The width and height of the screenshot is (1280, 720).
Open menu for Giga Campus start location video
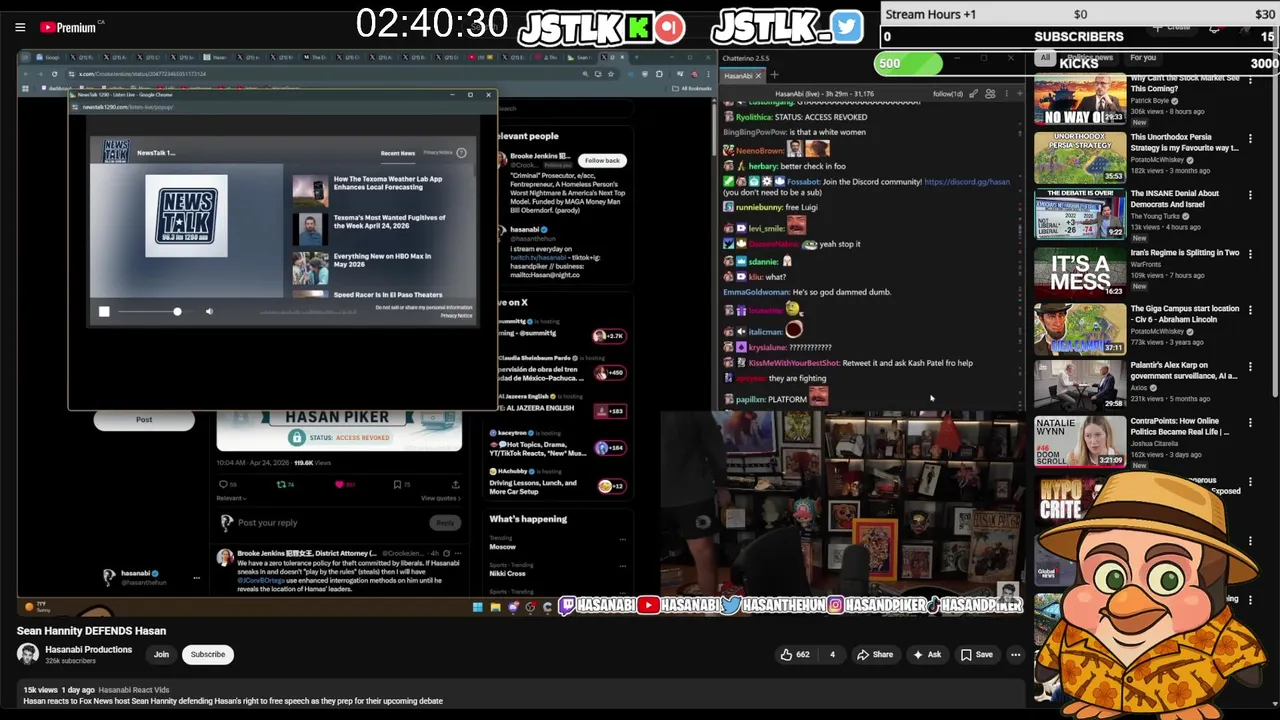point(1250,312)
